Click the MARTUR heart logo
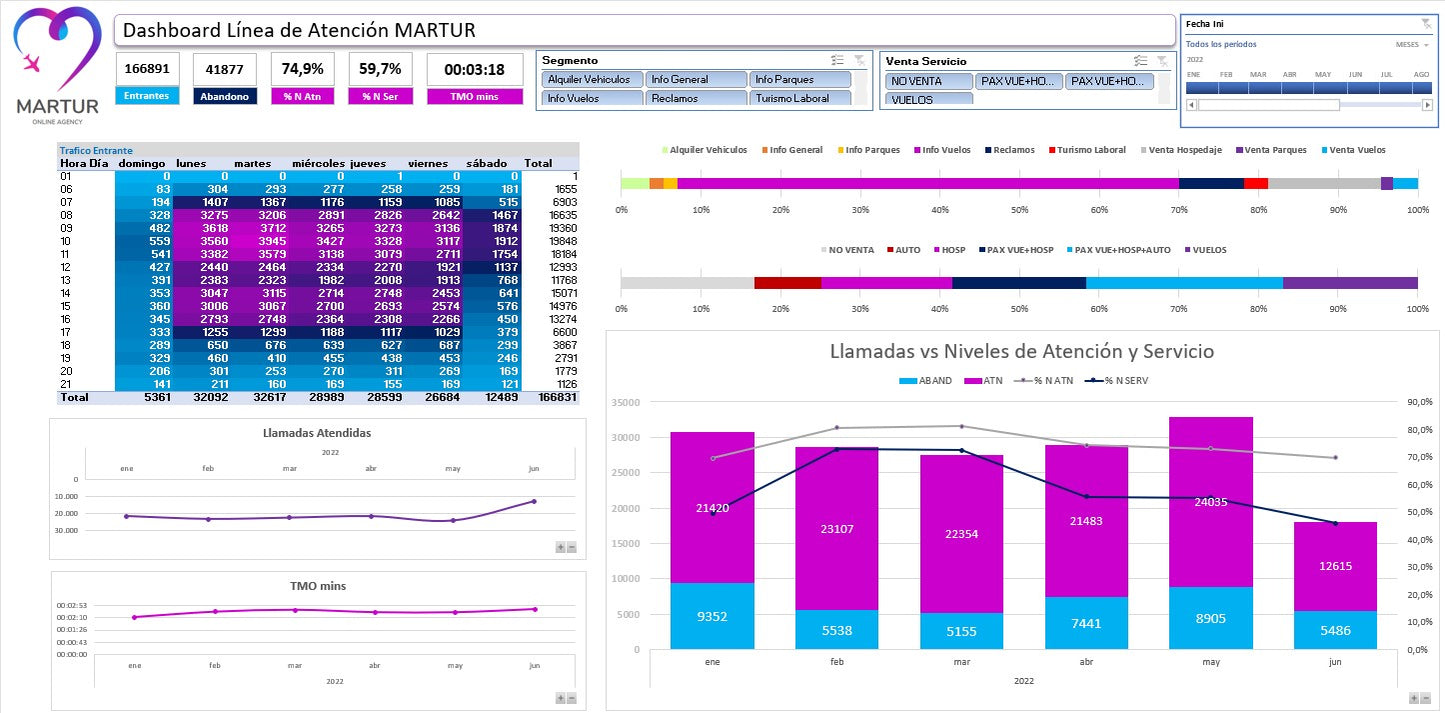This screenshot has height=713, width=1445. [x=57, y=47]
